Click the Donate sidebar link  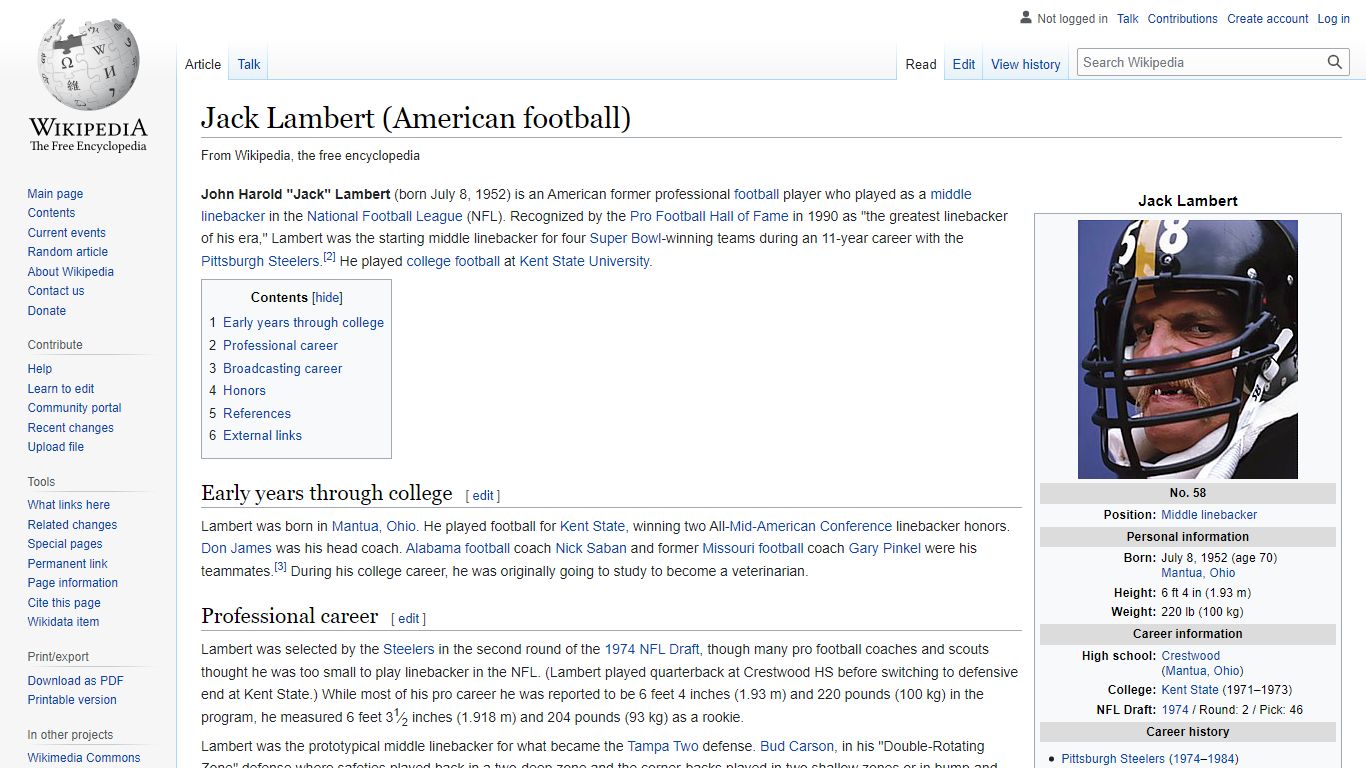46,311
